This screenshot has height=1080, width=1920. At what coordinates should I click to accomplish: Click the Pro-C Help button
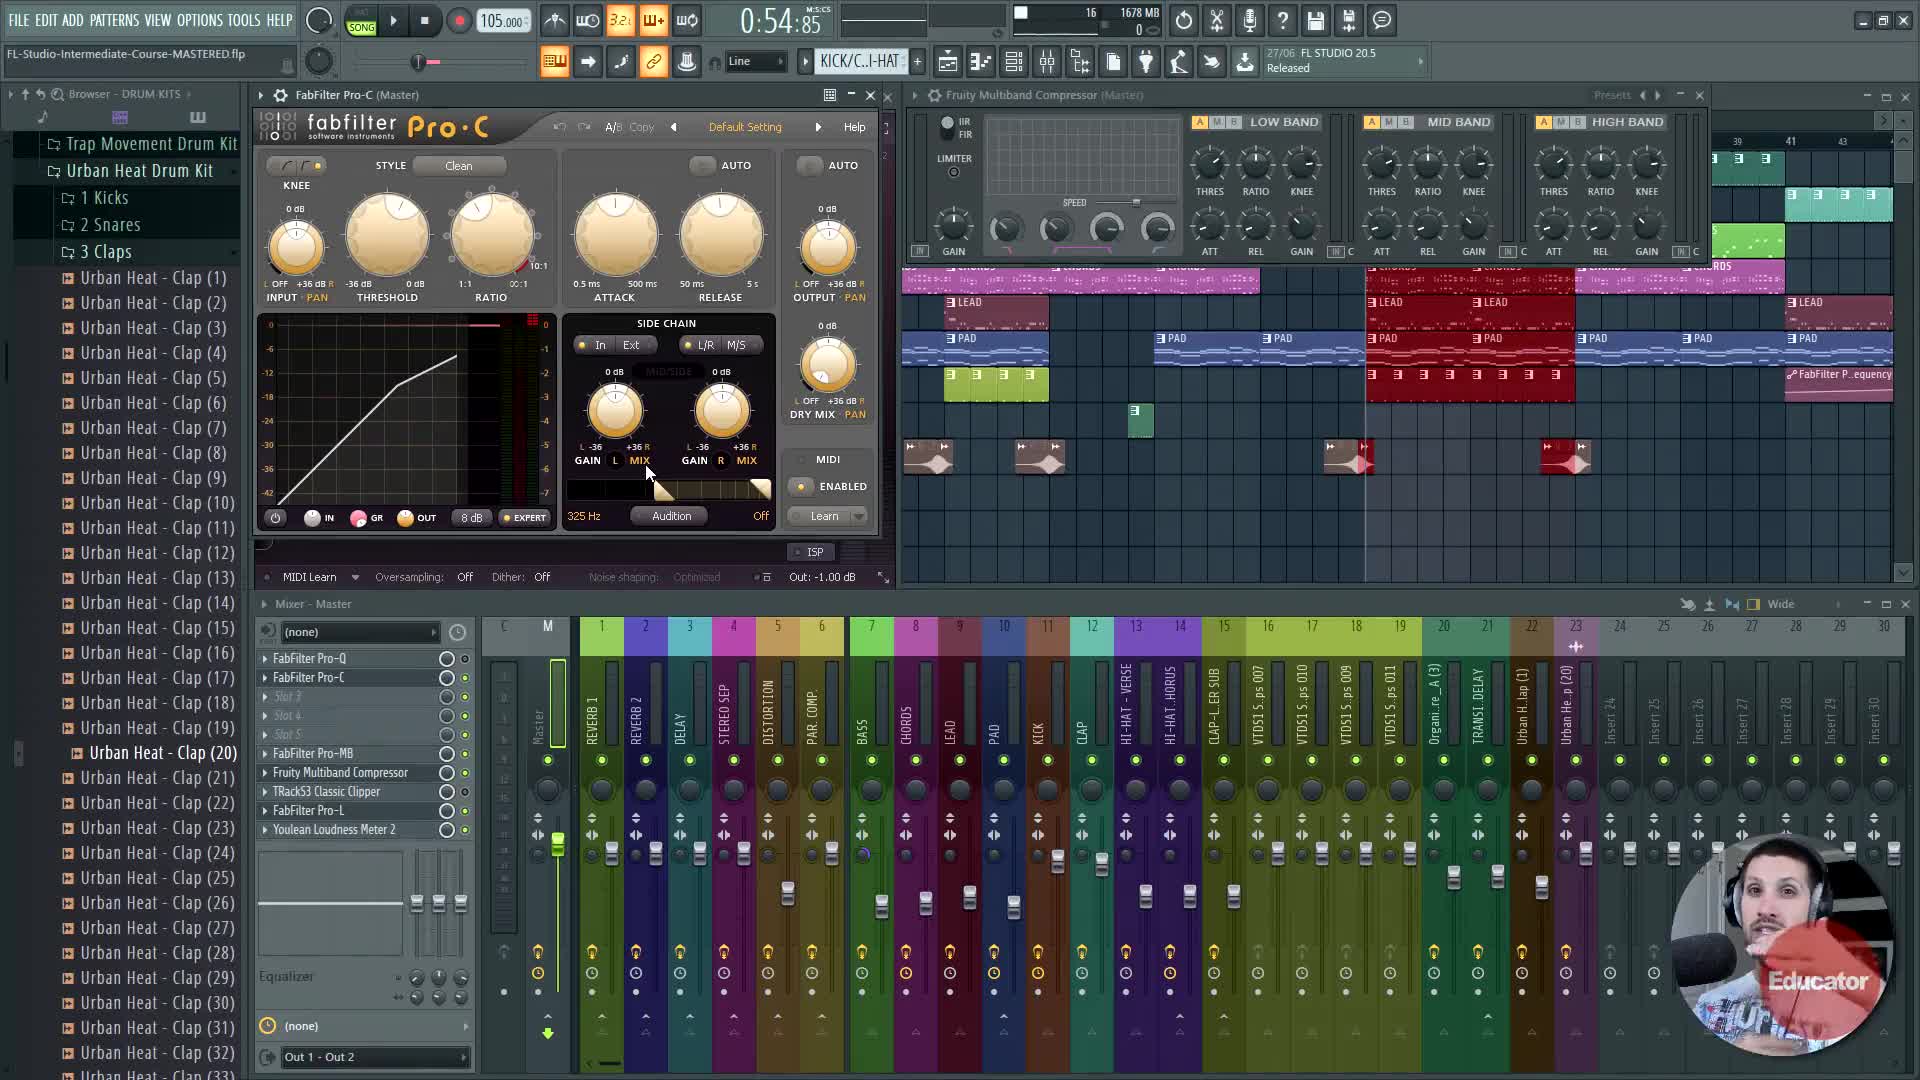coord(854,127)
